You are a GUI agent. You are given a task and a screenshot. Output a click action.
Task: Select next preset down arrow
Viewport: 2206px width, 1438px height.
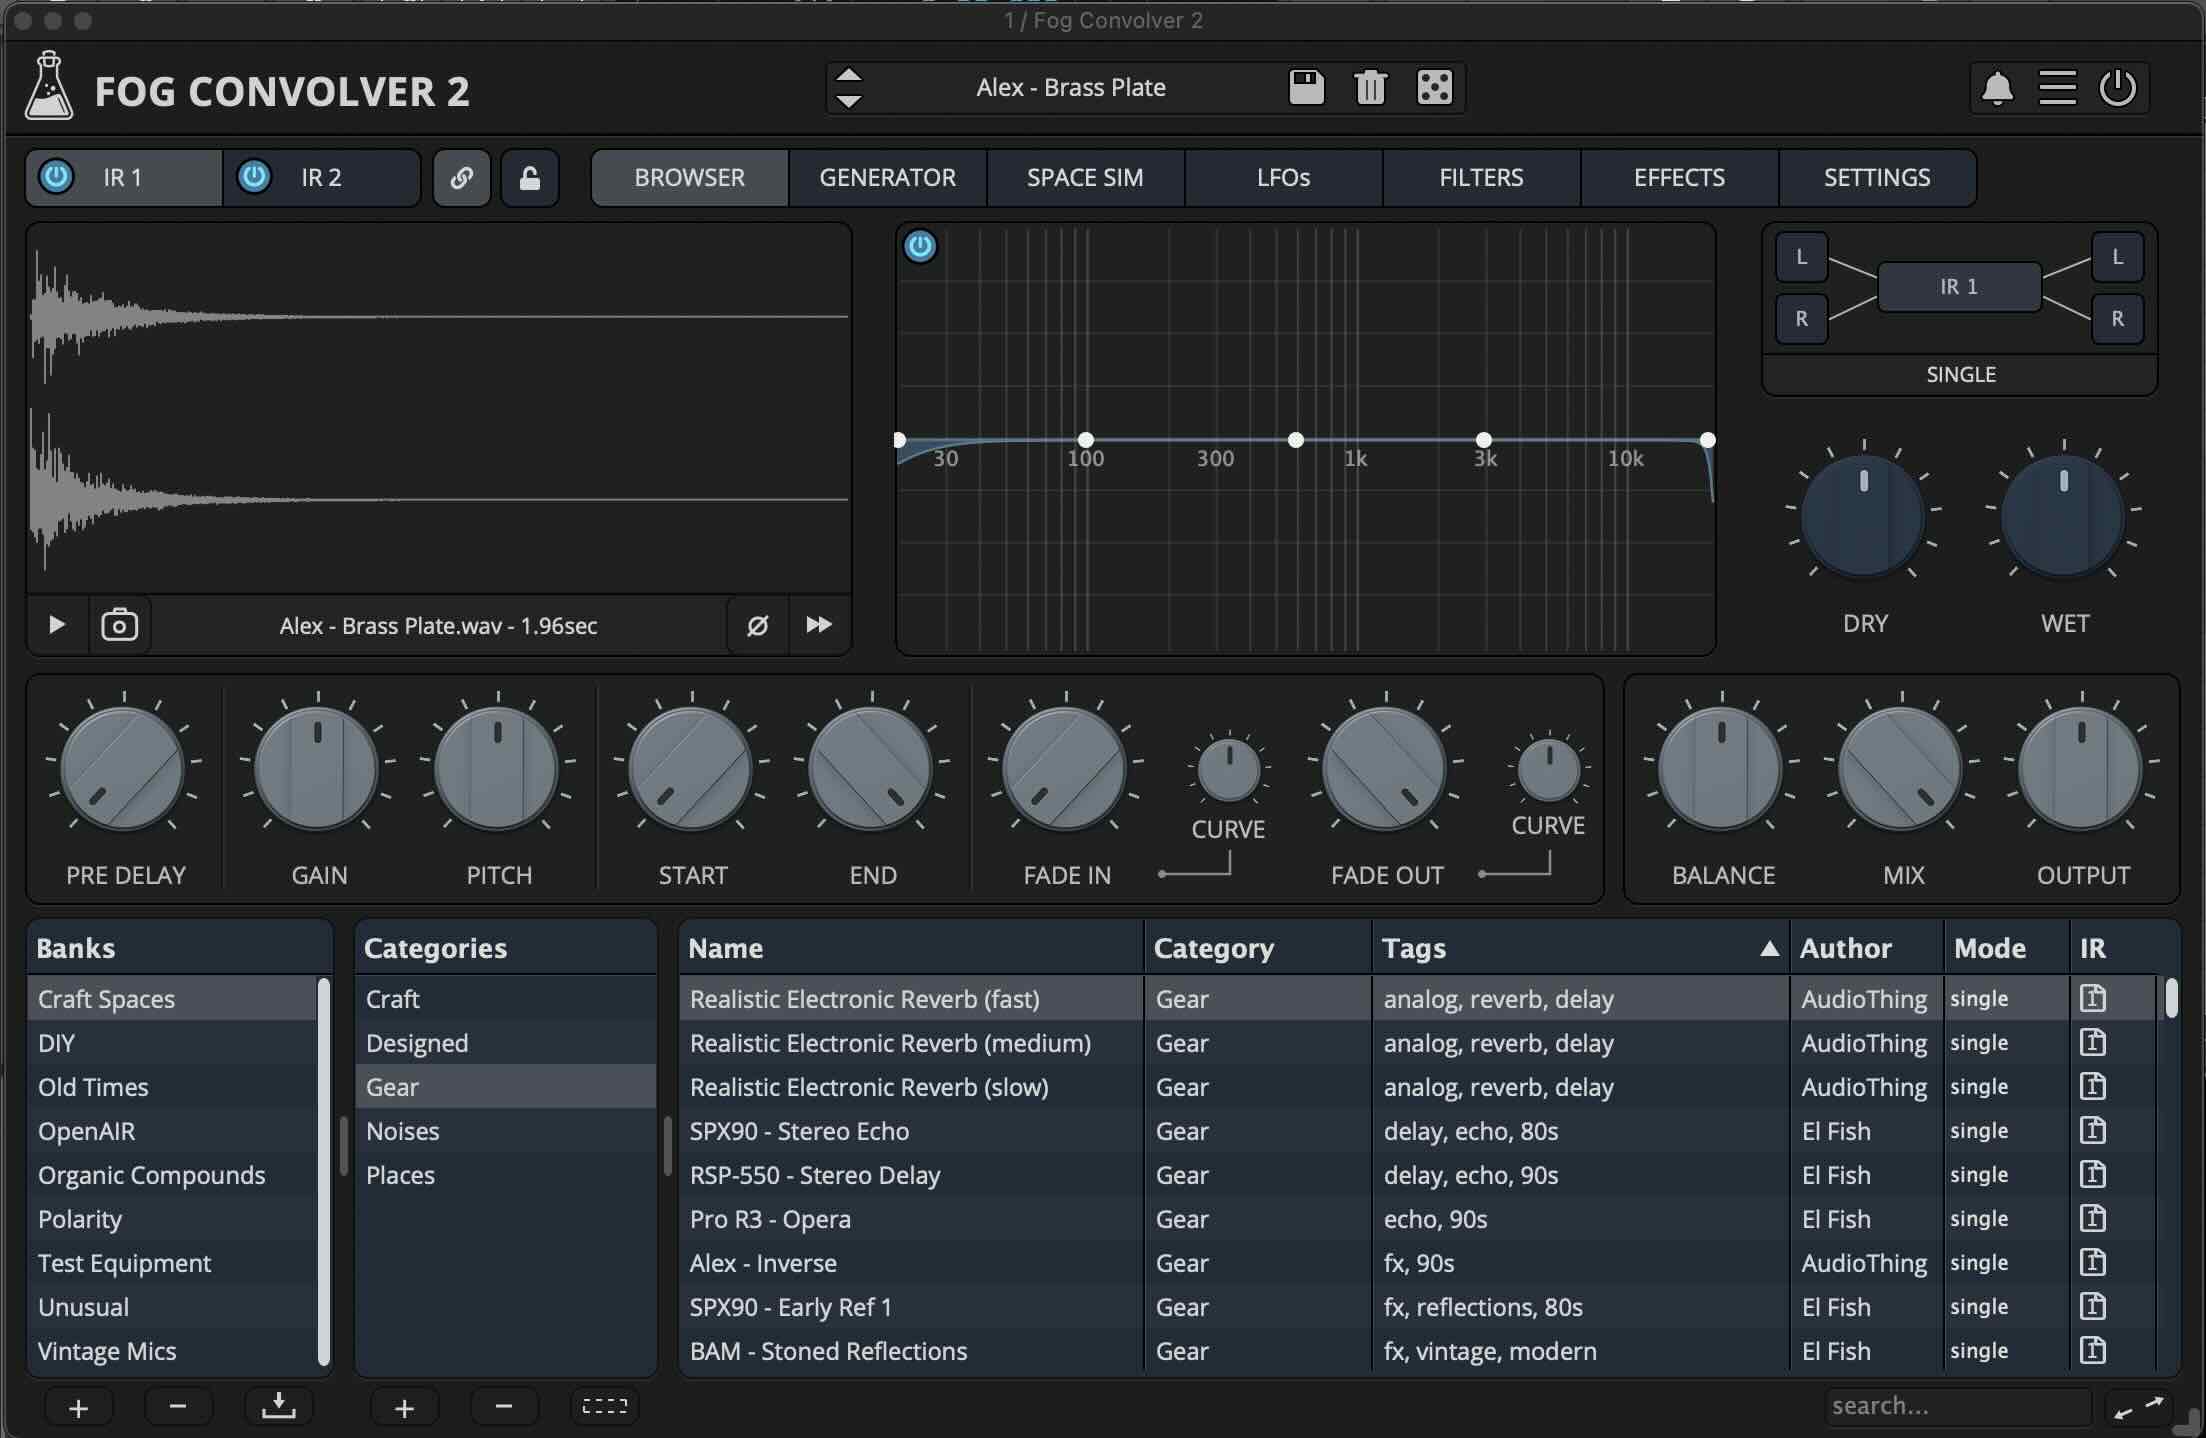coord(848,101)
